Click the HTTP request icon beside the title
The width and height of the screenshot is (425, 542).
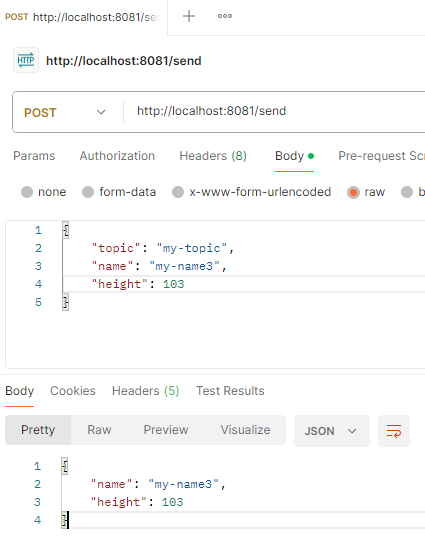(26, 60)
